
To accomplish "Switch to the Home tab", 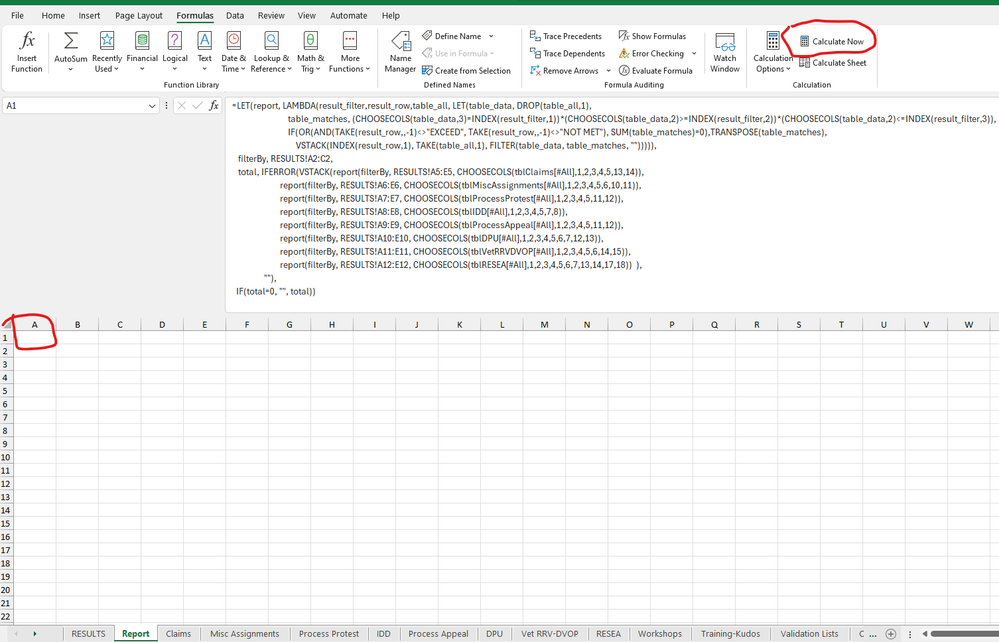I will [x=53, y=15].
